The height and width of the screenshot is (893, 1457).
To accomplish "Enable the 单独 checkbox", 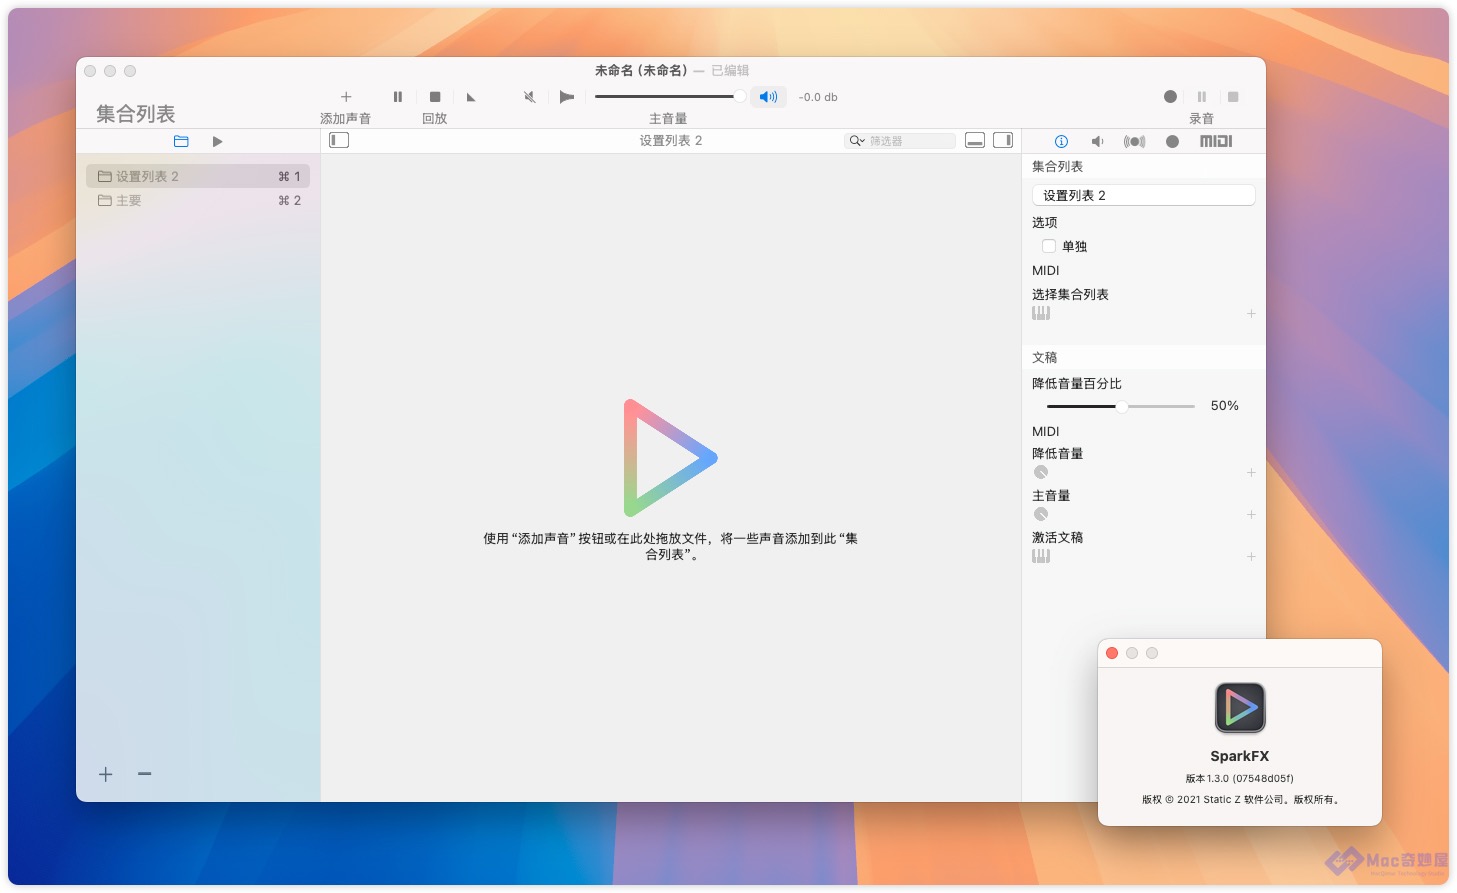I will (1049, 246).
